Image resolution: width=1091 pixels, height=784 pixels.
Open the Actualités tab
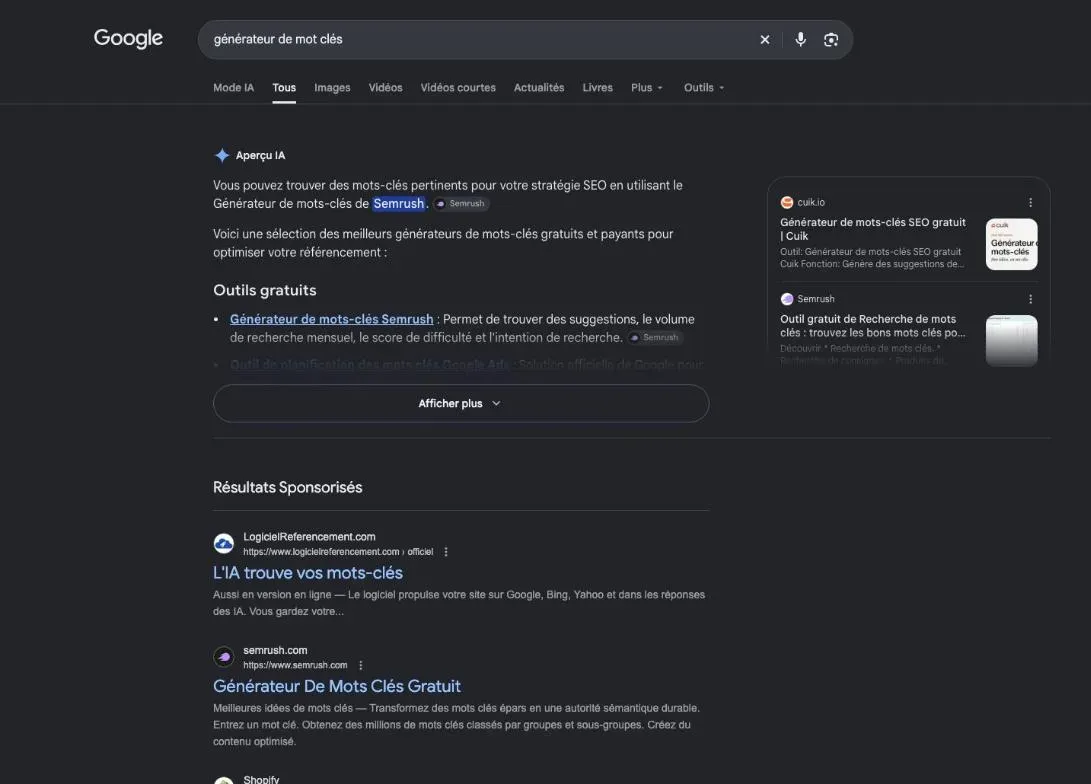[539, 88]
